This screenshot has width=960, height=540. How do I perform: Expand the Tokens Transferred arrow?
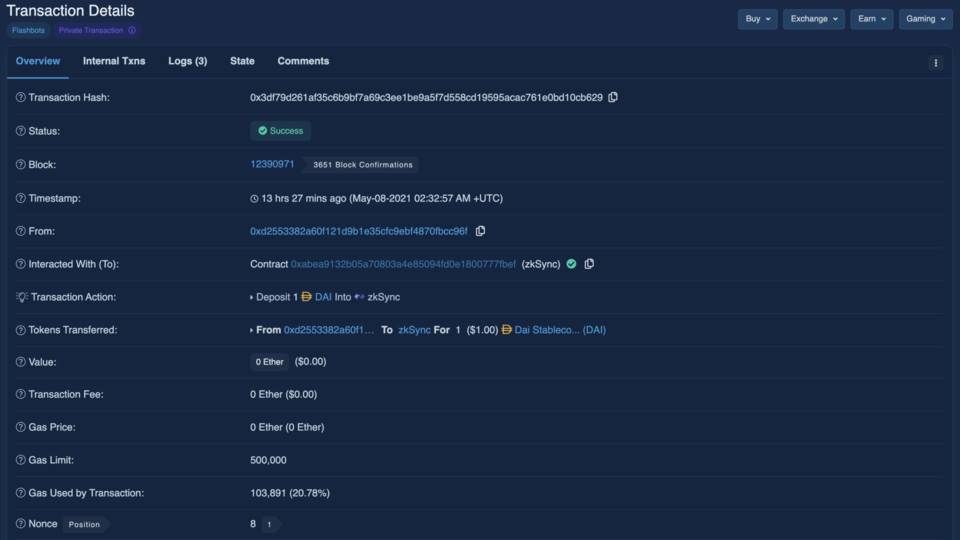(x=252, y=330)
